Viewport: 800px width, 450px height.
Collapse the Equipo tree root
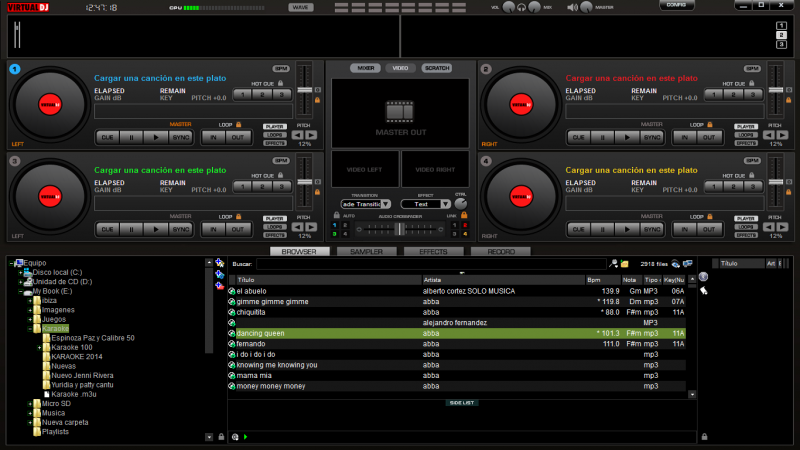[11, 263]
